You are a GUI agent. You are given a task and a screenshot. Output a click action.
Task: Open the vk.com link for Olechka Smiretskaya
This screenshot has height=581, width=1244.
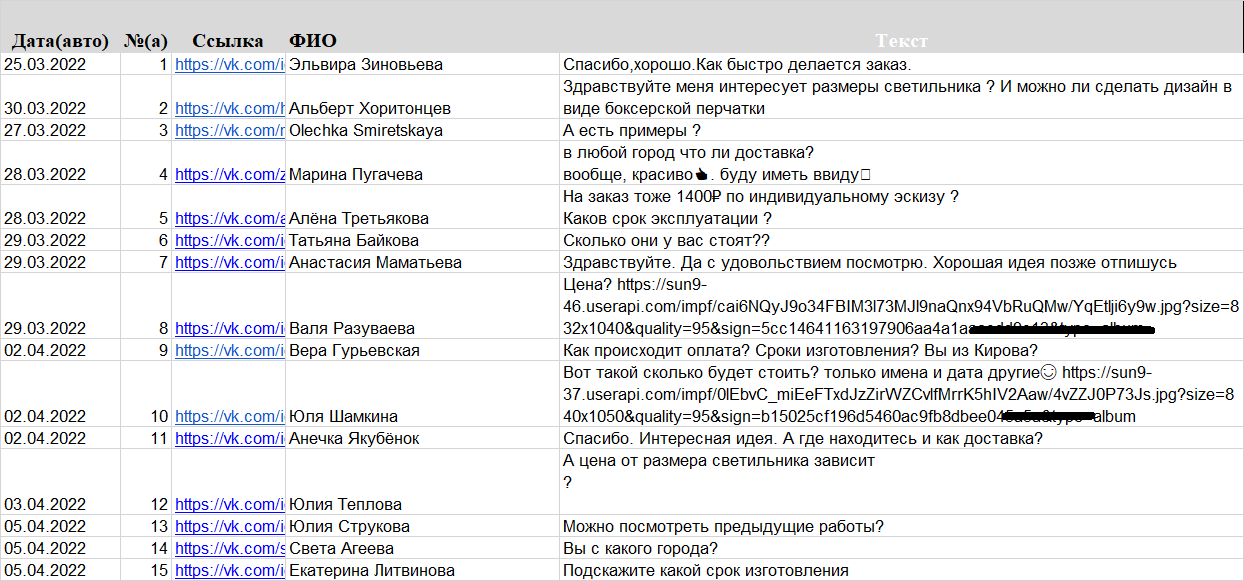[x=230, y=130]
